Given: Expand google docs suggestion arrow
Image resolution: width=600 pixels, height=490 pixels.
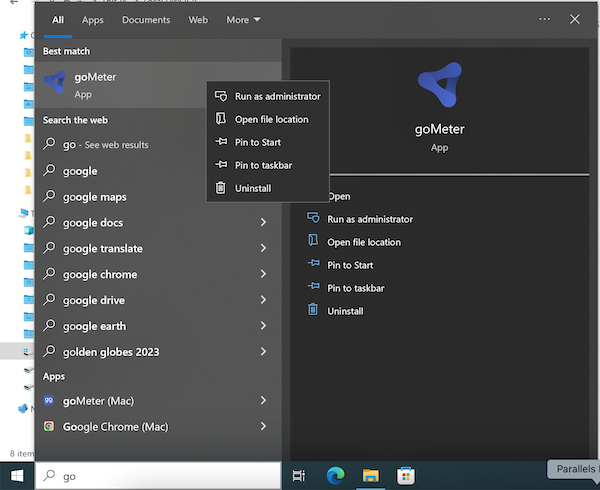Looking at the screenshot, I should coord(263,222).
